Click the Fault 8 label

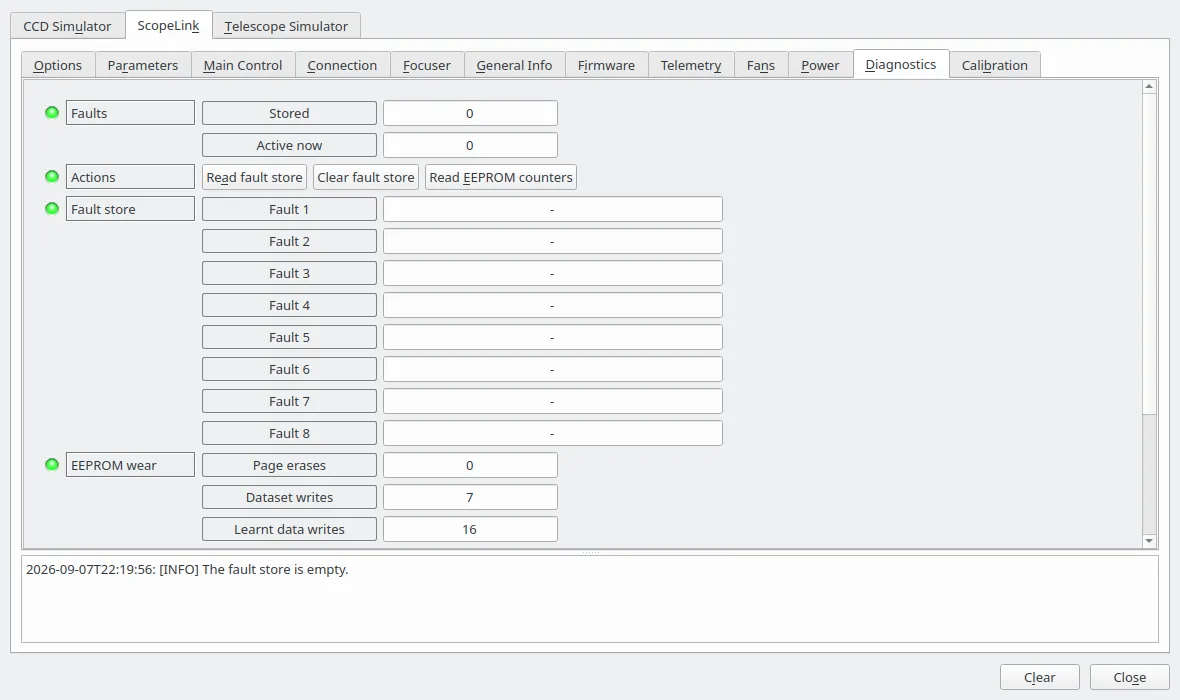click(x=289, y=433)
